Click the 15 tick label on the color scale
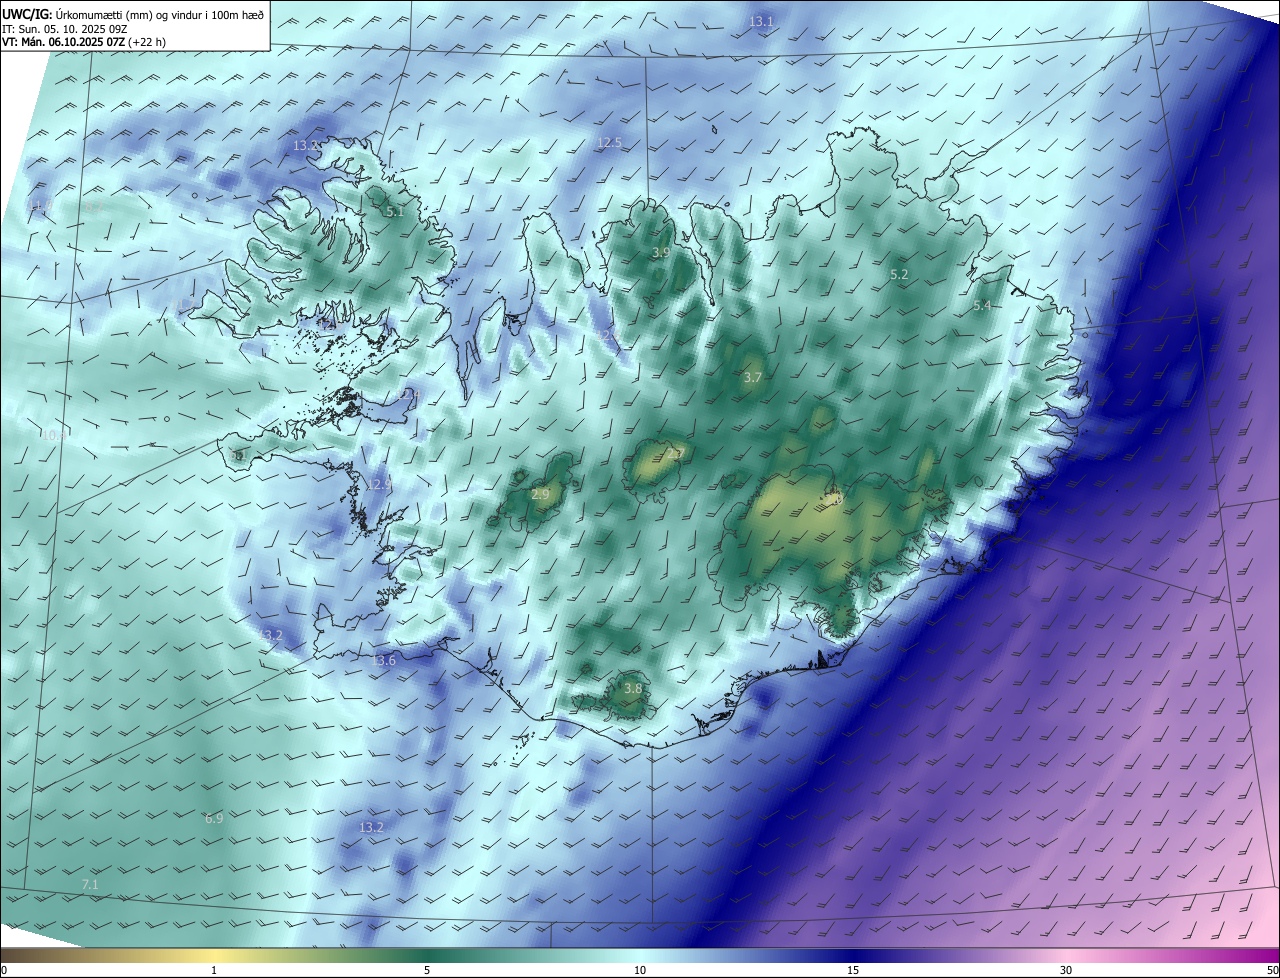 (x=853, y=970)
